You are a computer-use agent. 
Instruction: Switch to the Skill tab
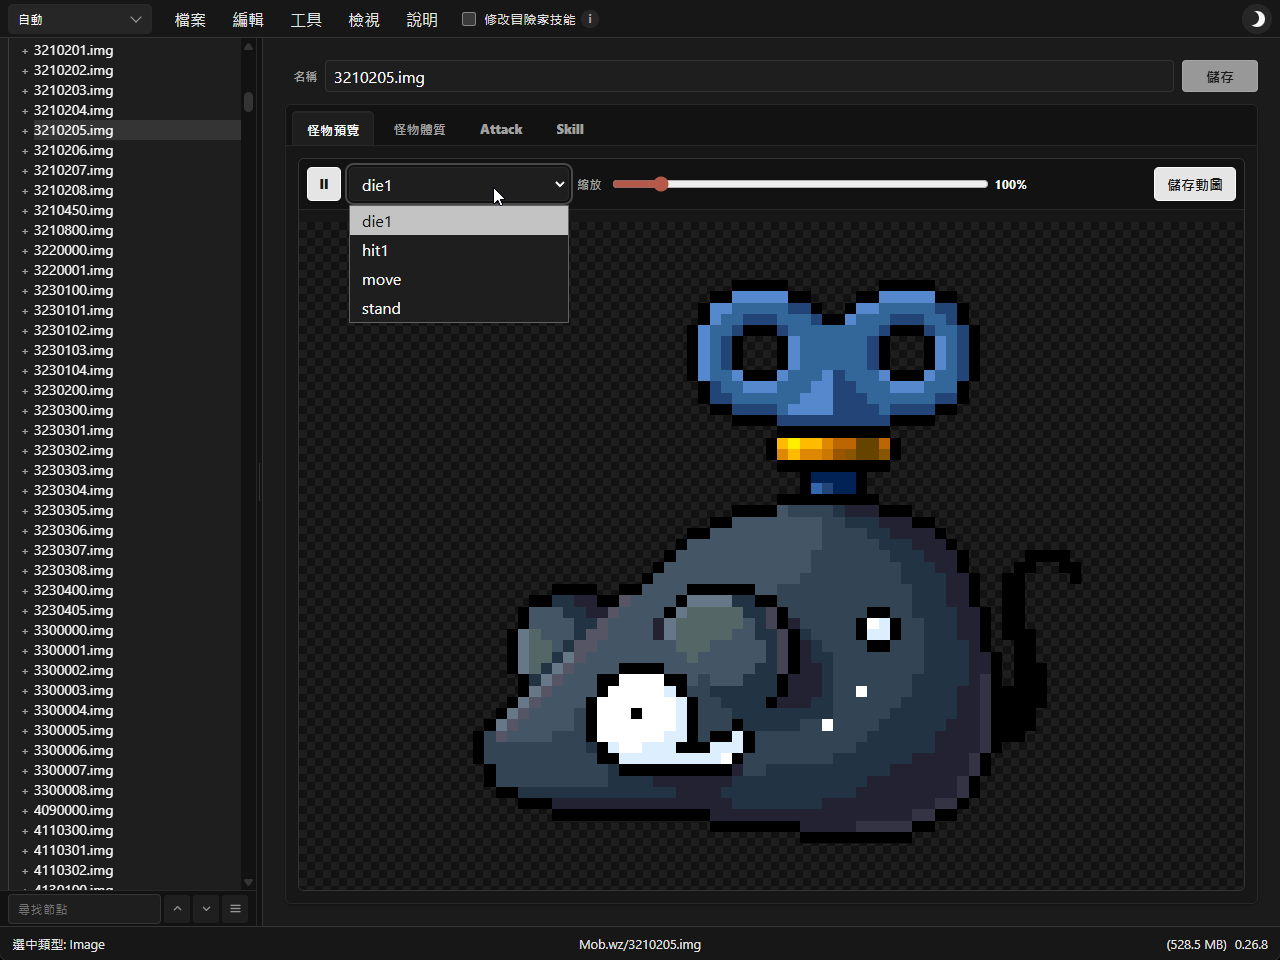570,129
